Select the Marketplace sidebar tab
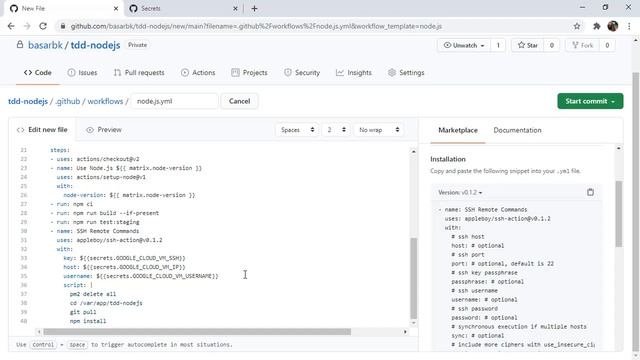This screenshot has width=640, height=360. click(x=458, y=130)
